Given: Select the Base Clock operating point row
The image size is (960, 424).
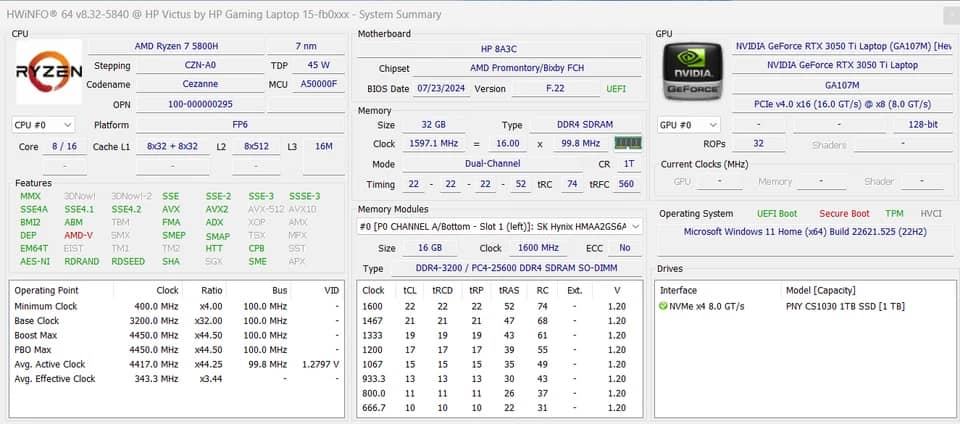Looking at the screenshot, I should 177,321.
